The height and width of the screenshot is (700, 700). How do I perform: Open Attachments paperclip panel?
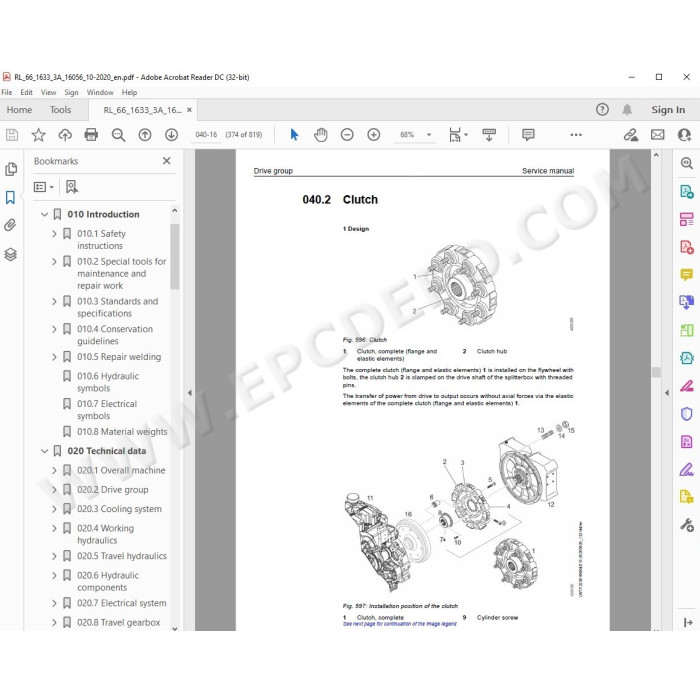[10, 225]
